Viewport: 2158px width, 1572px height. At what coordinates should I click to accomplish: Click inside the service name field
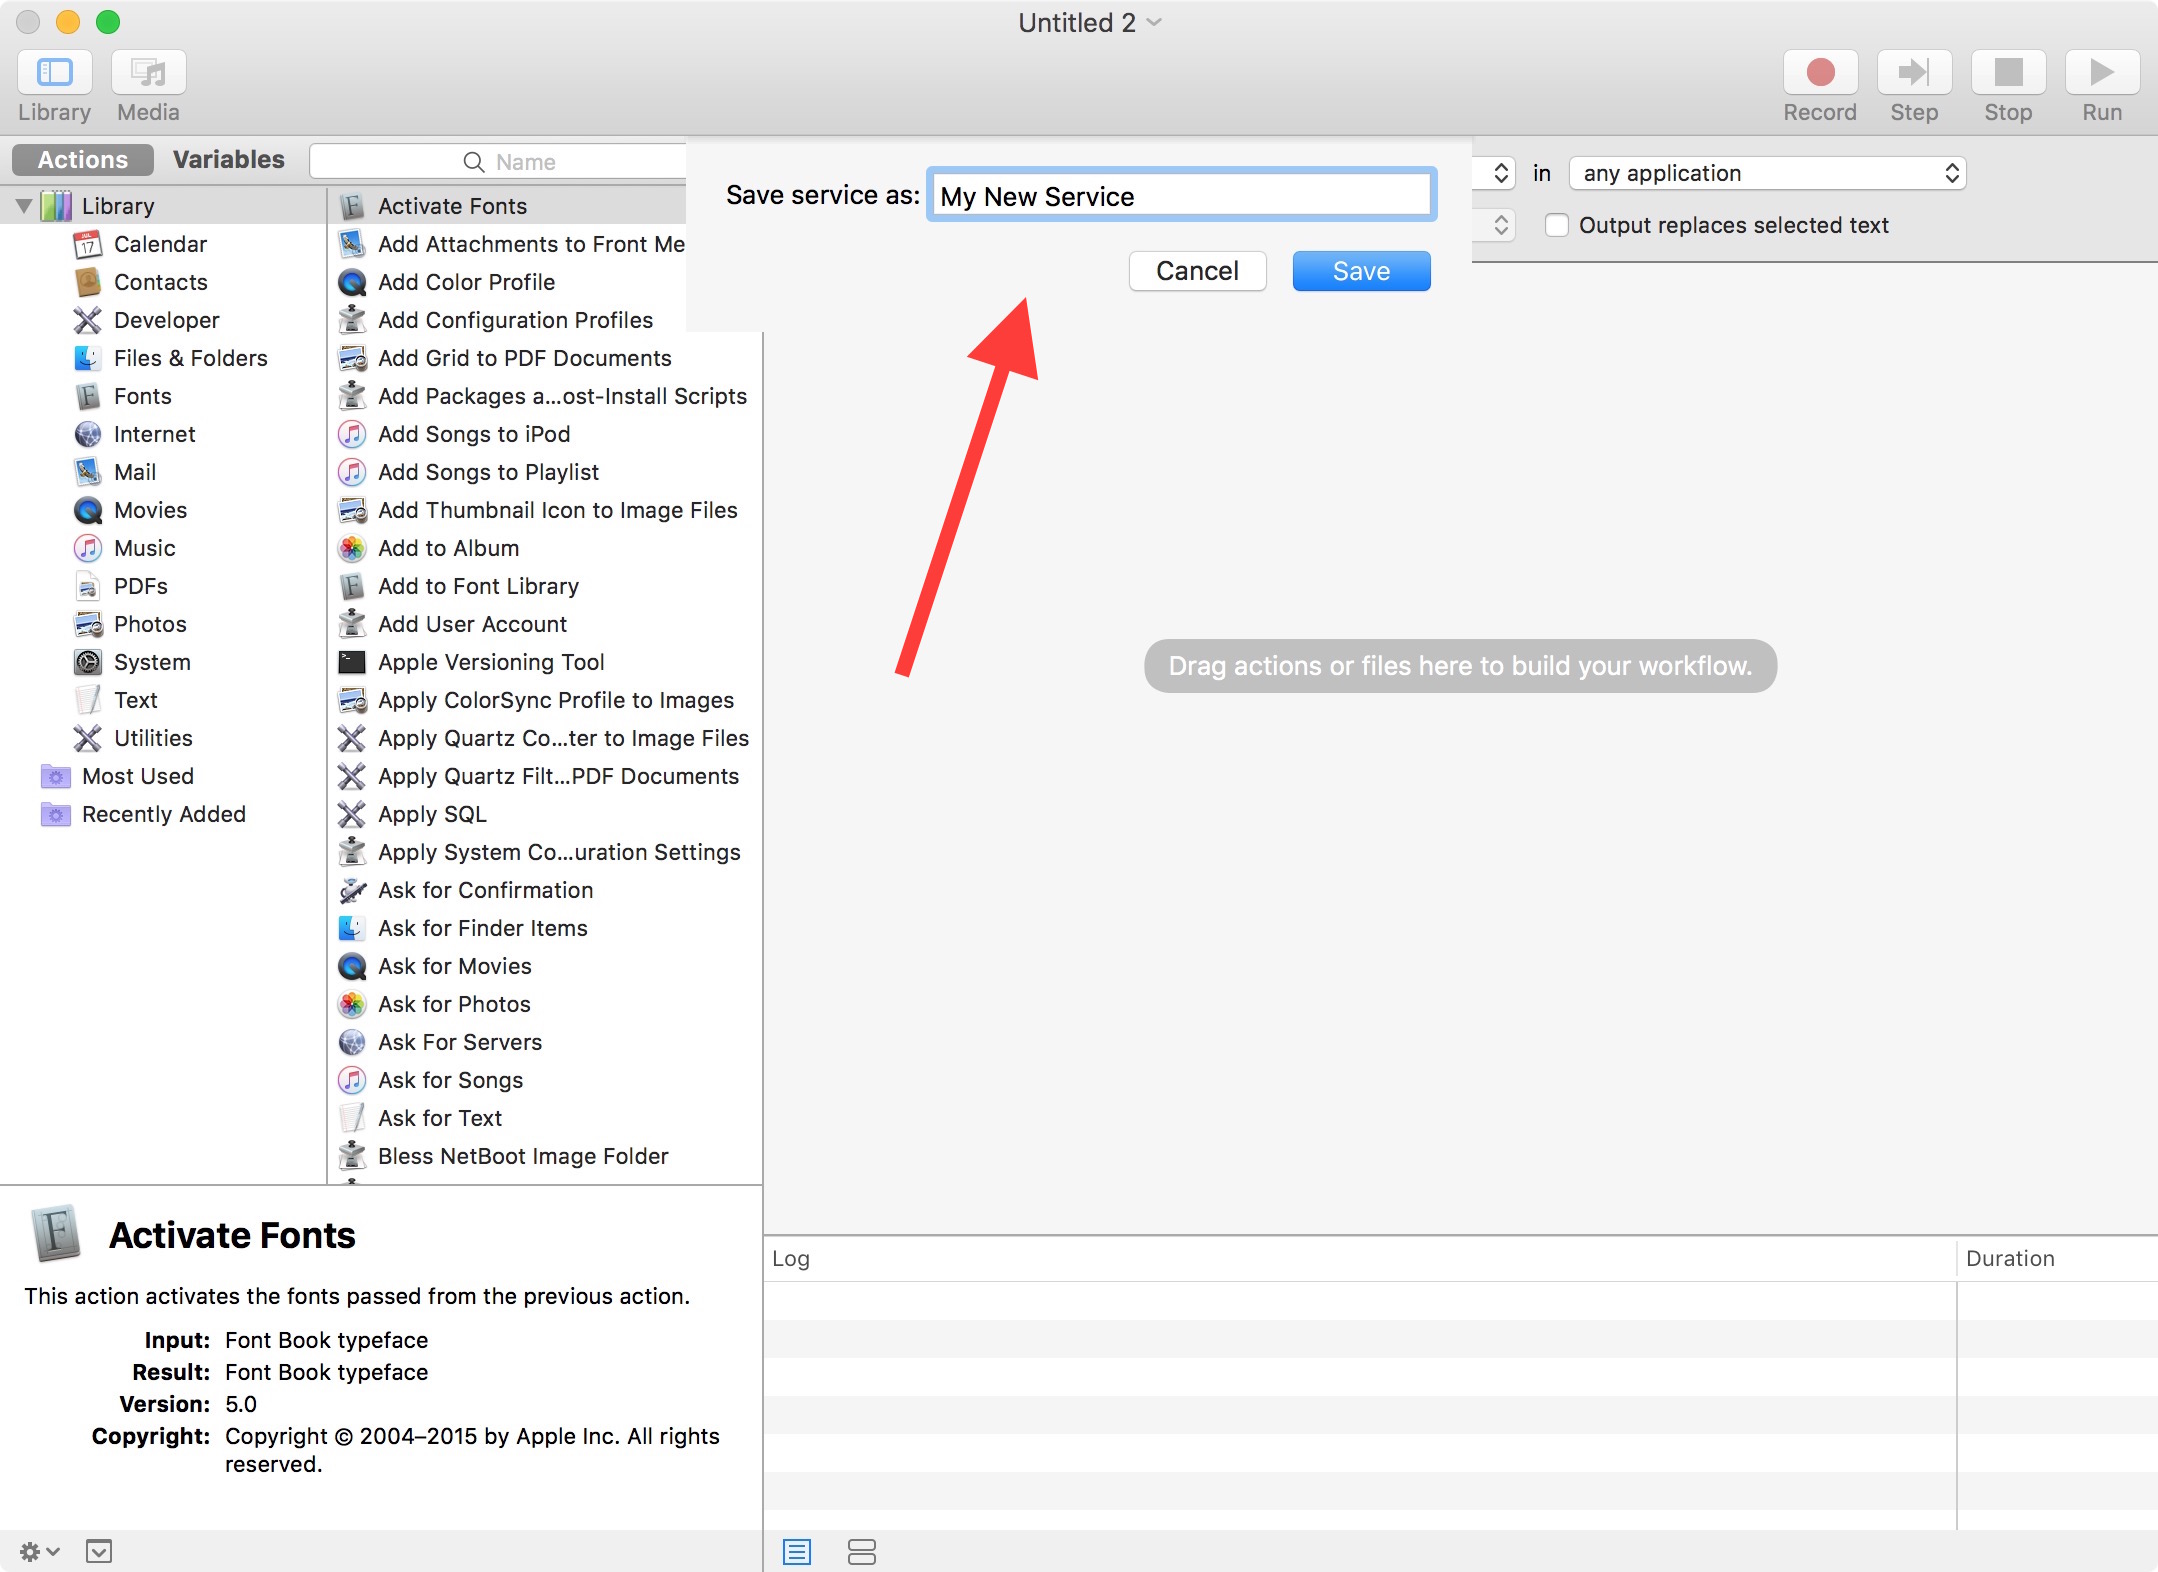[x=1180, y=195]
